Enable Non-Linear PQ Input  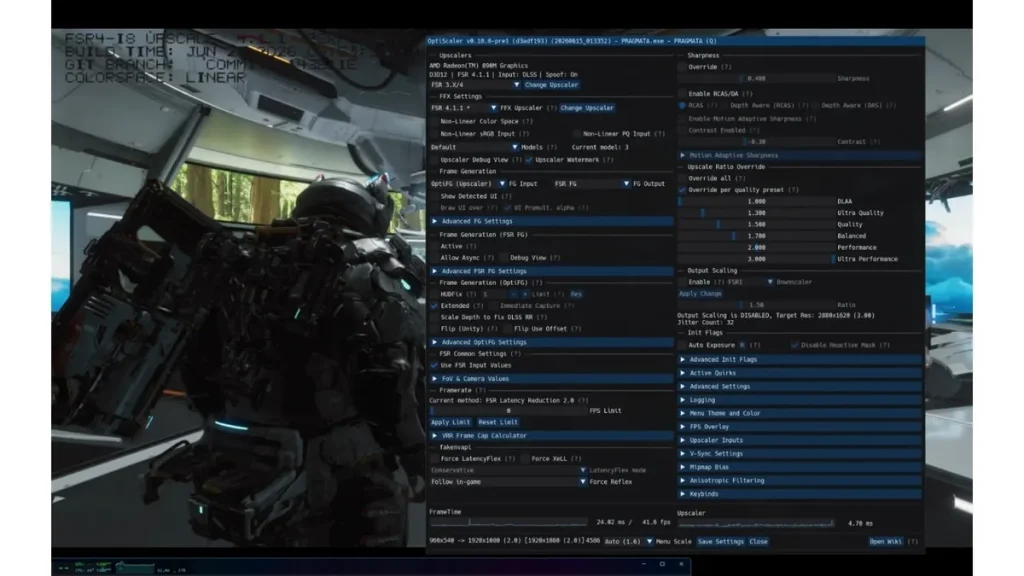click(x=577, y=133)
